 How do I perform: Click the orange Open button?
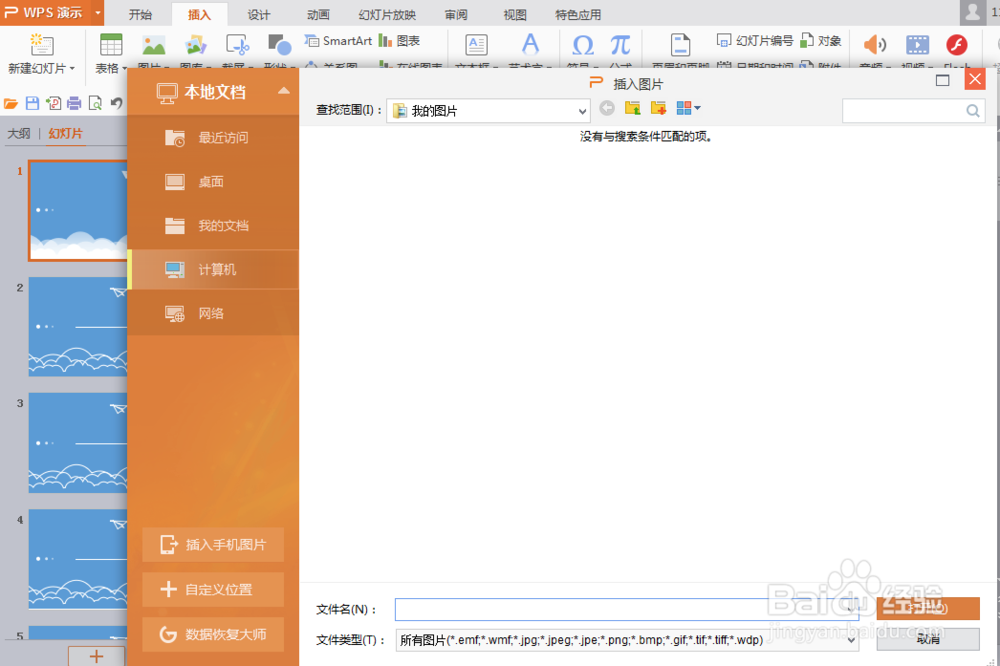point(928,609)
